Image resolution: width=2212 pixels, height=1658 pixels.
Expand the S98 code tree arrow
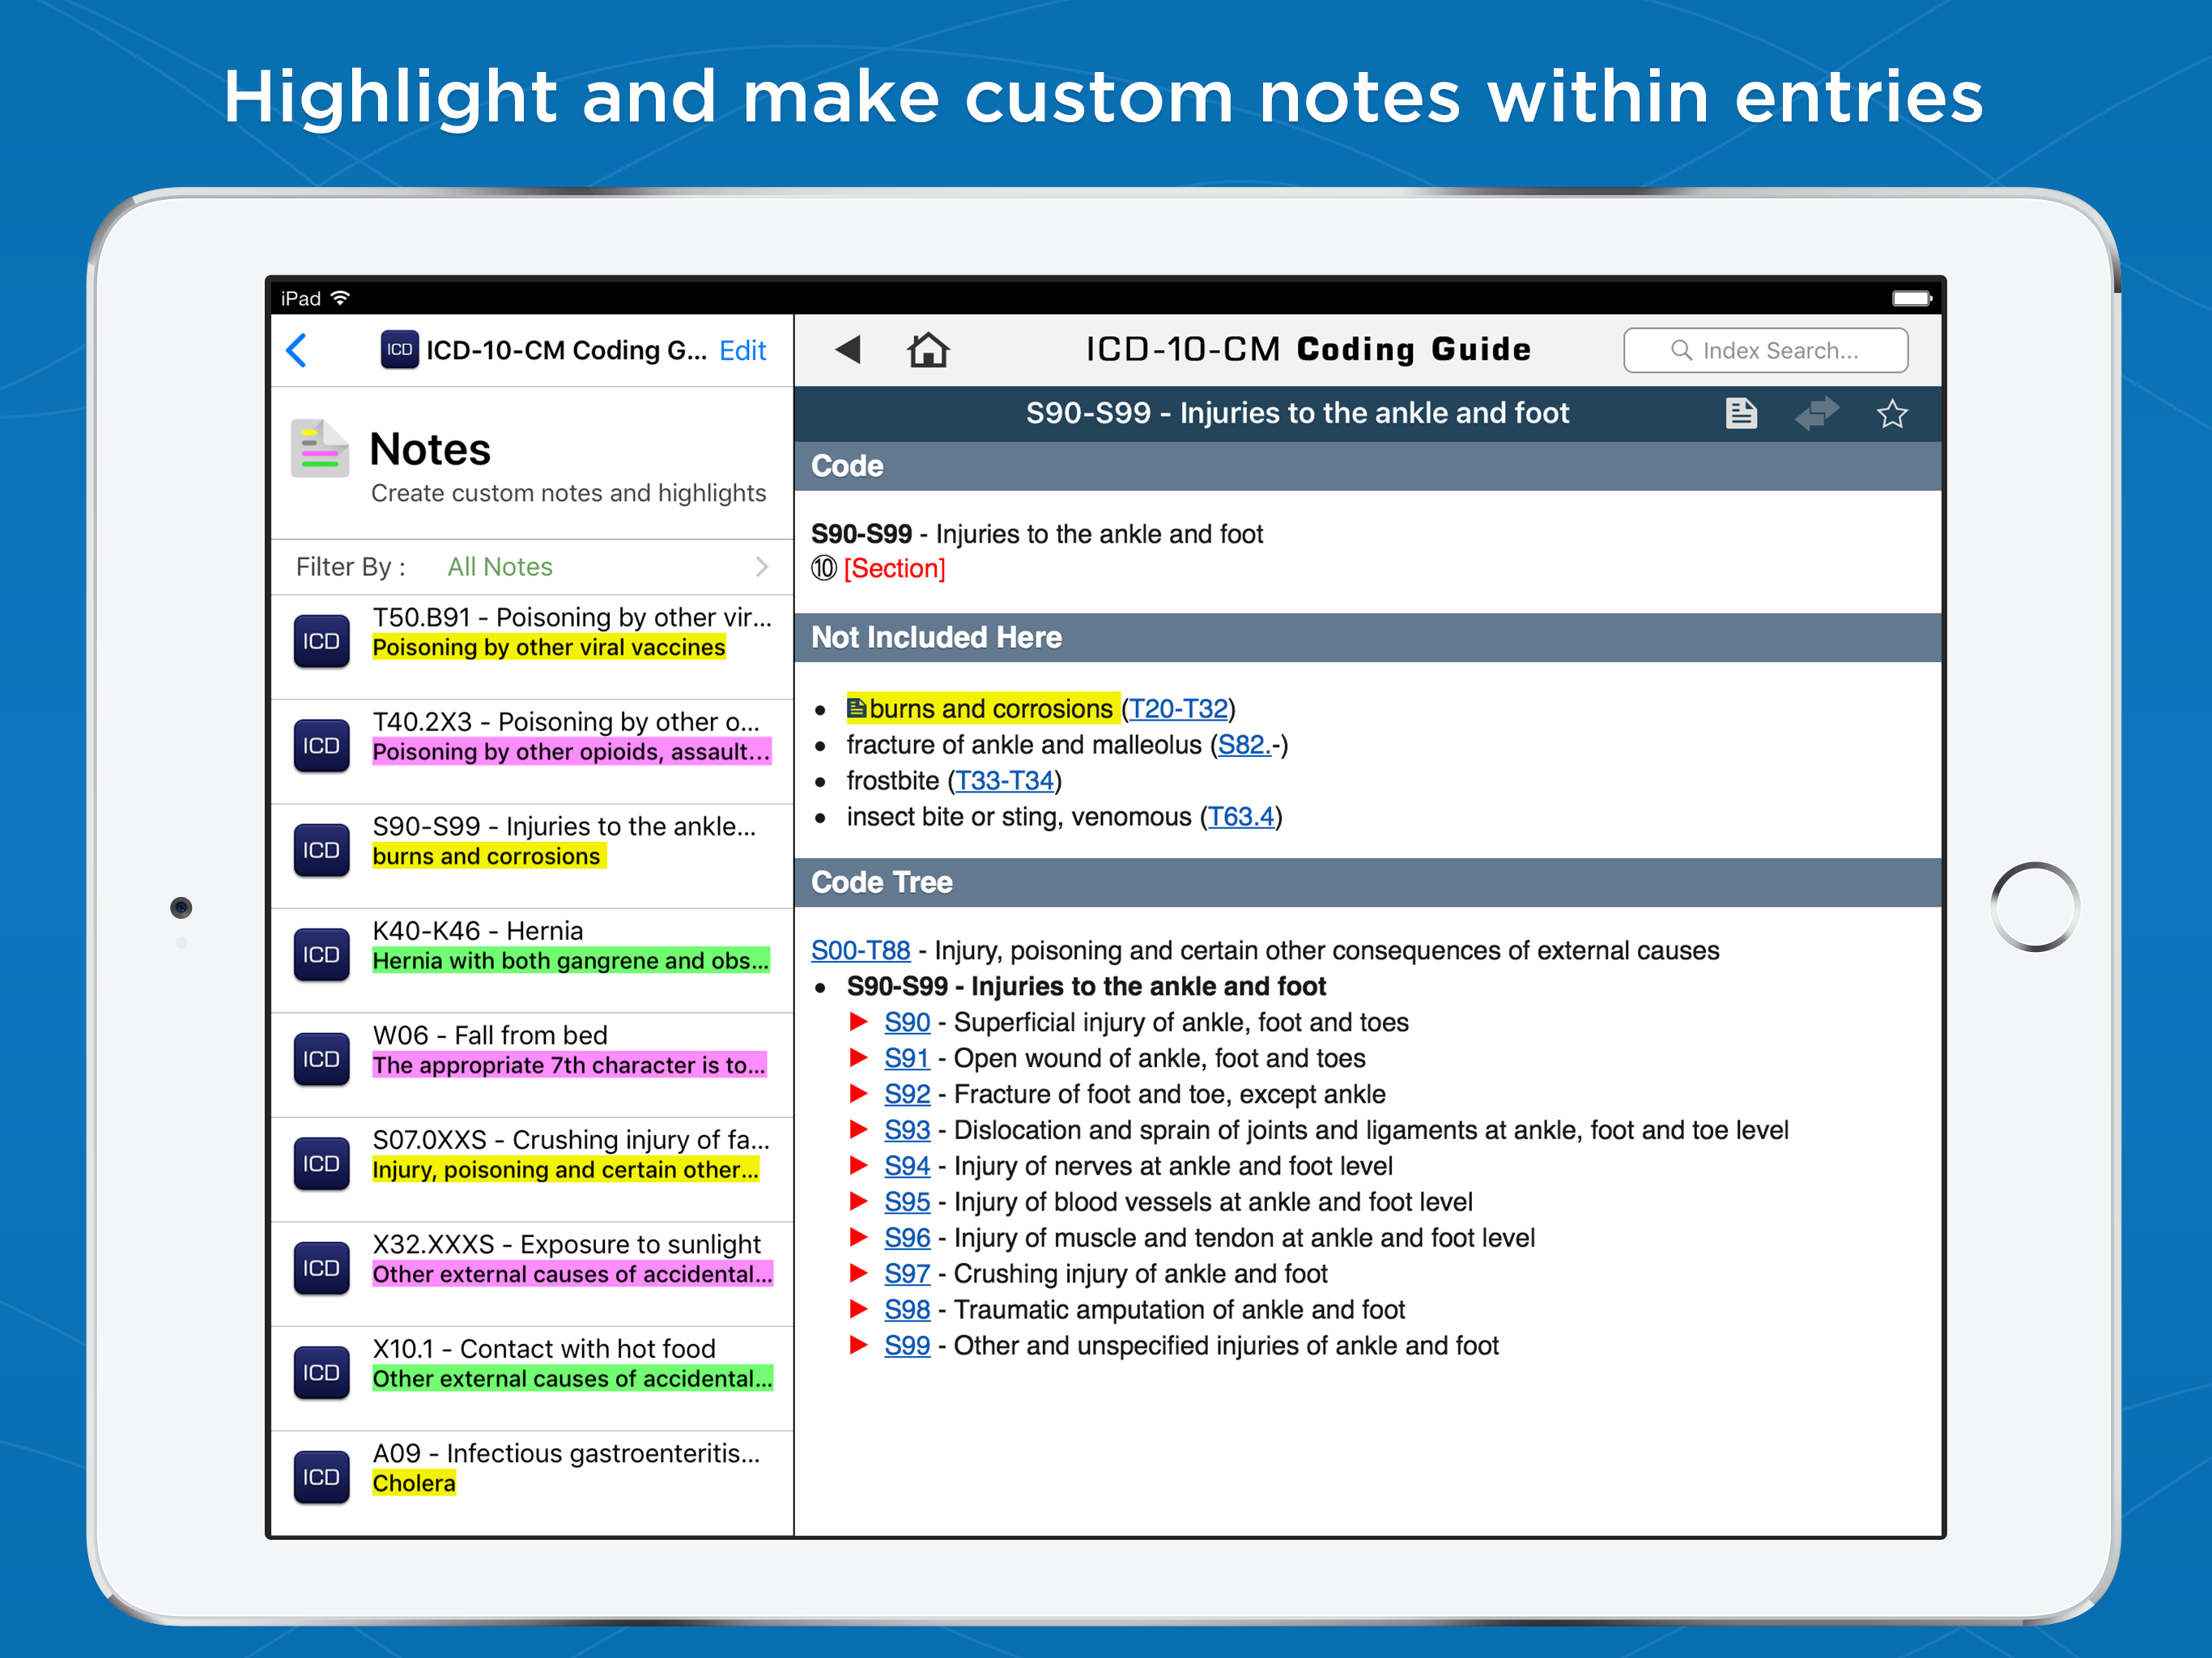click(x=858, y=1309)
